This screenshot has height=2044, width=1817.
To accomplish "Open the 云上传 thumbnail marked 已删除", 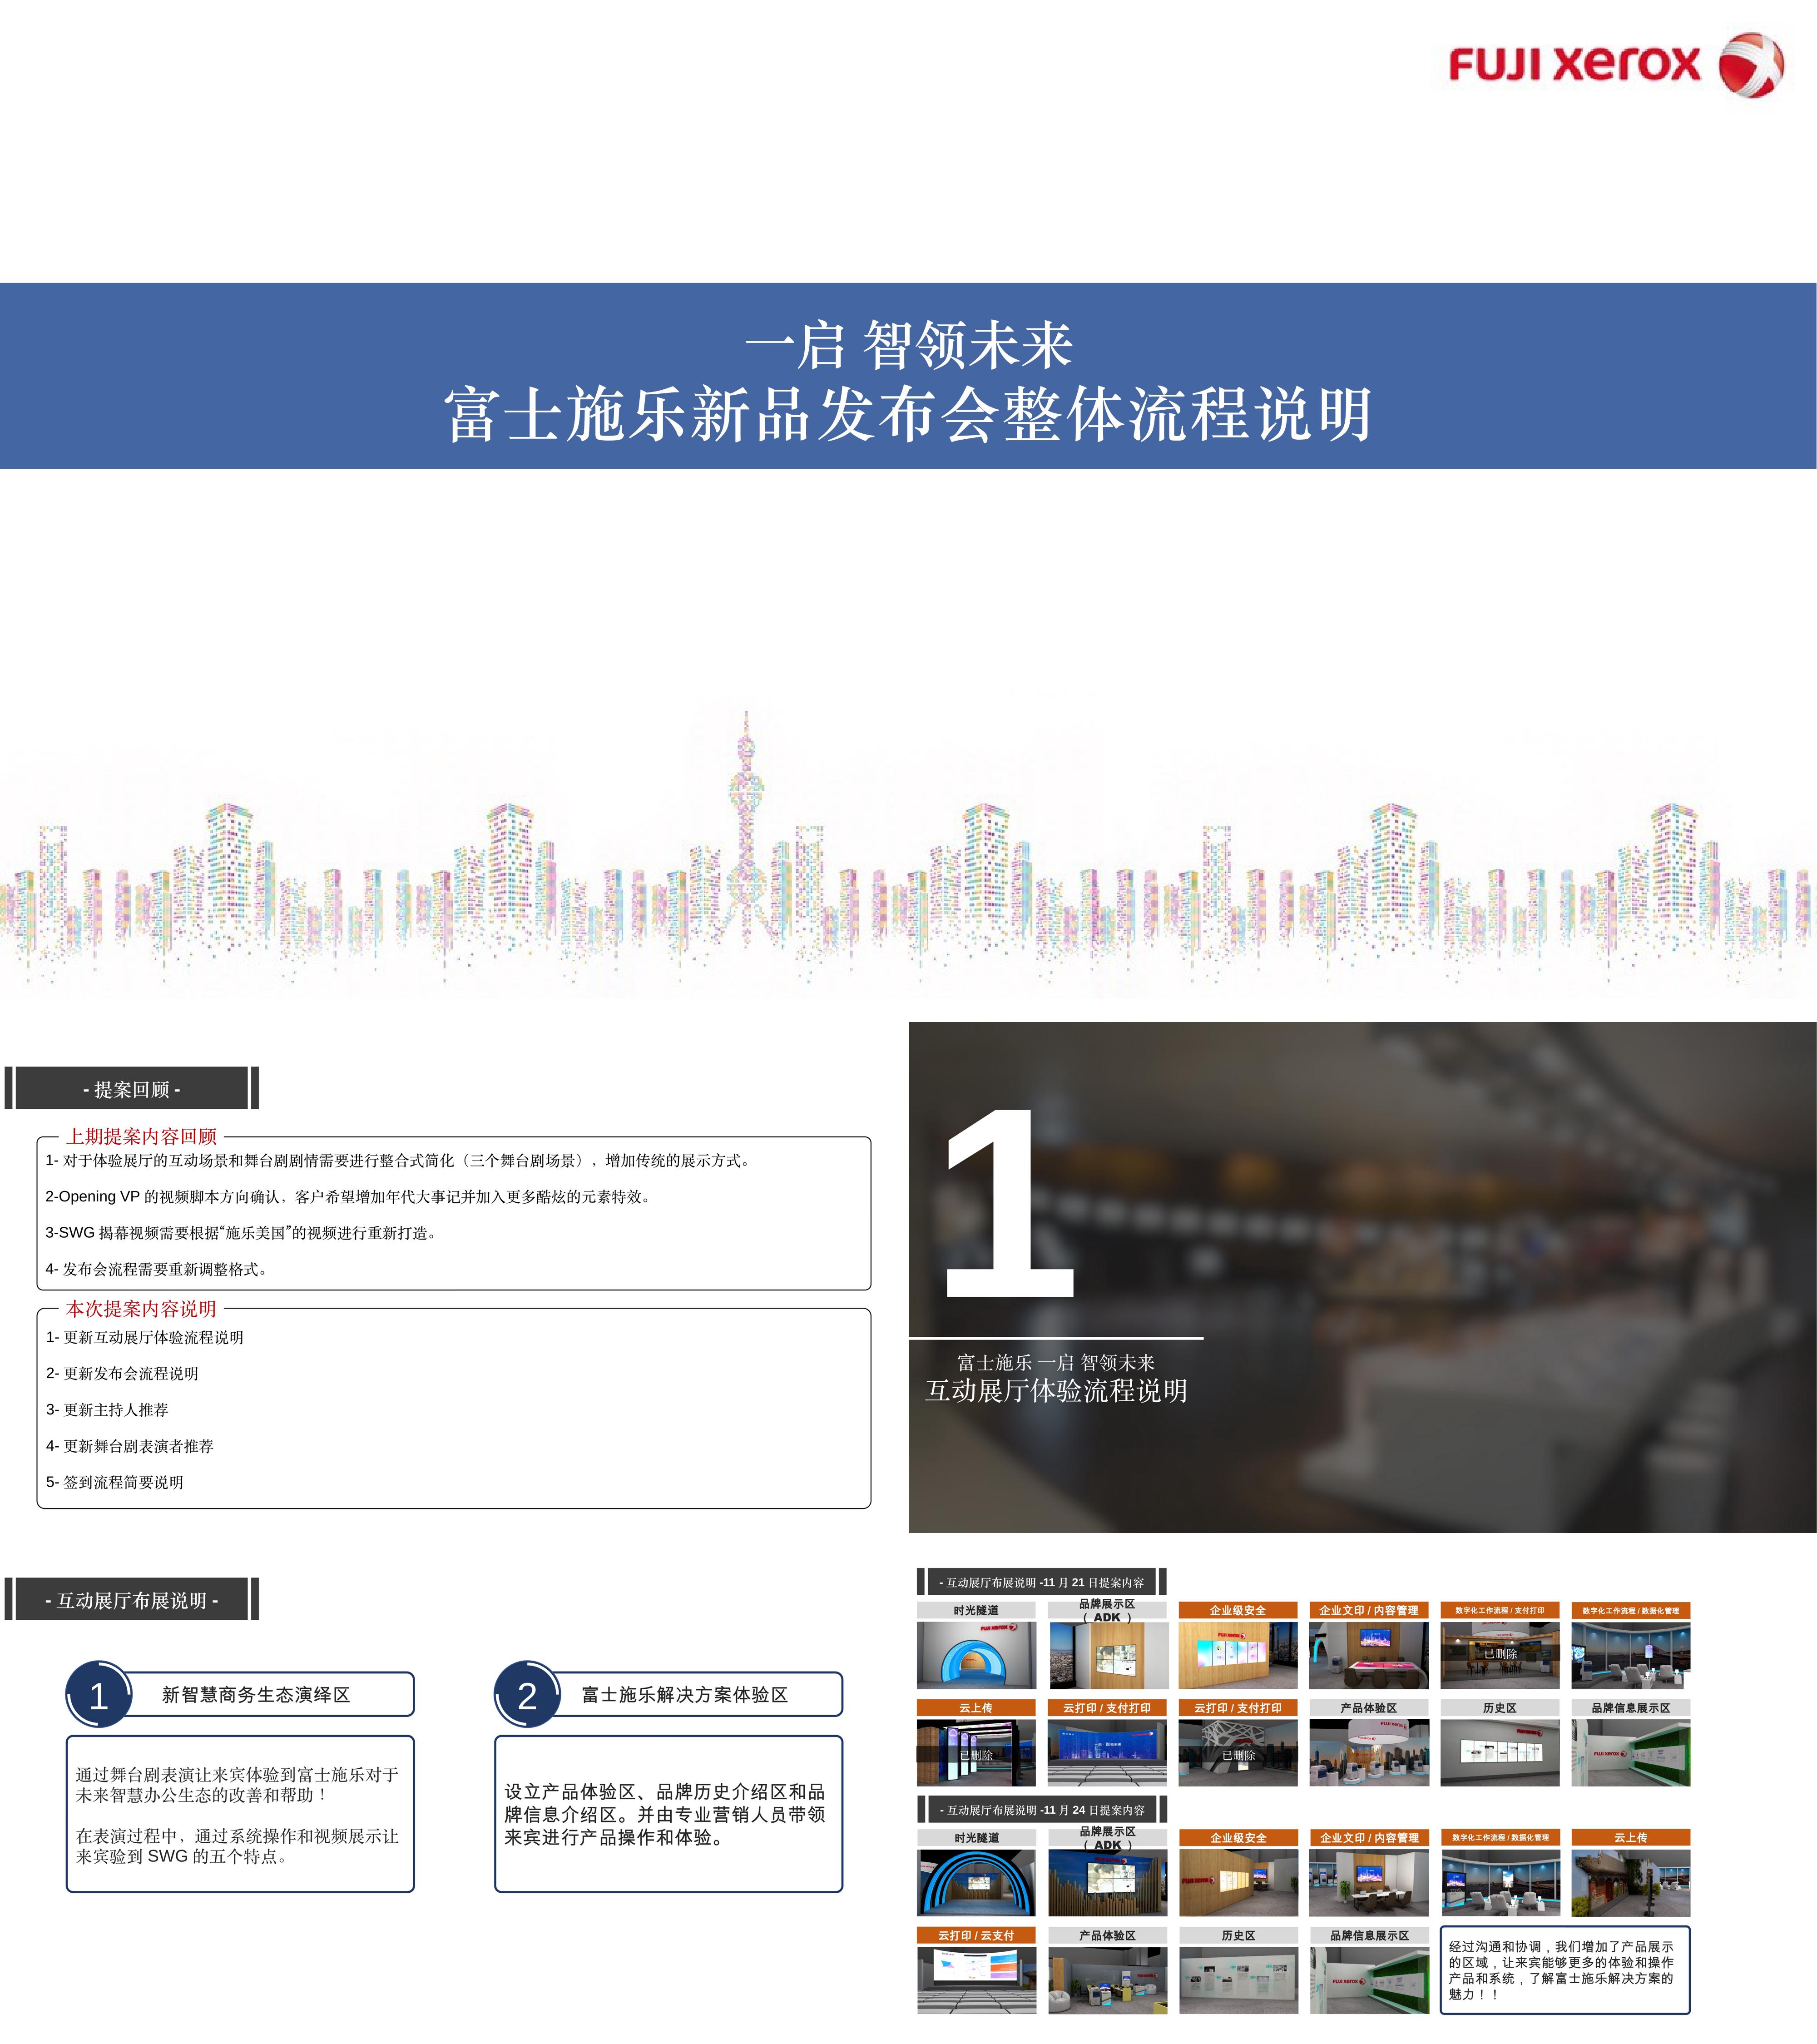I will coord(976,1753).
